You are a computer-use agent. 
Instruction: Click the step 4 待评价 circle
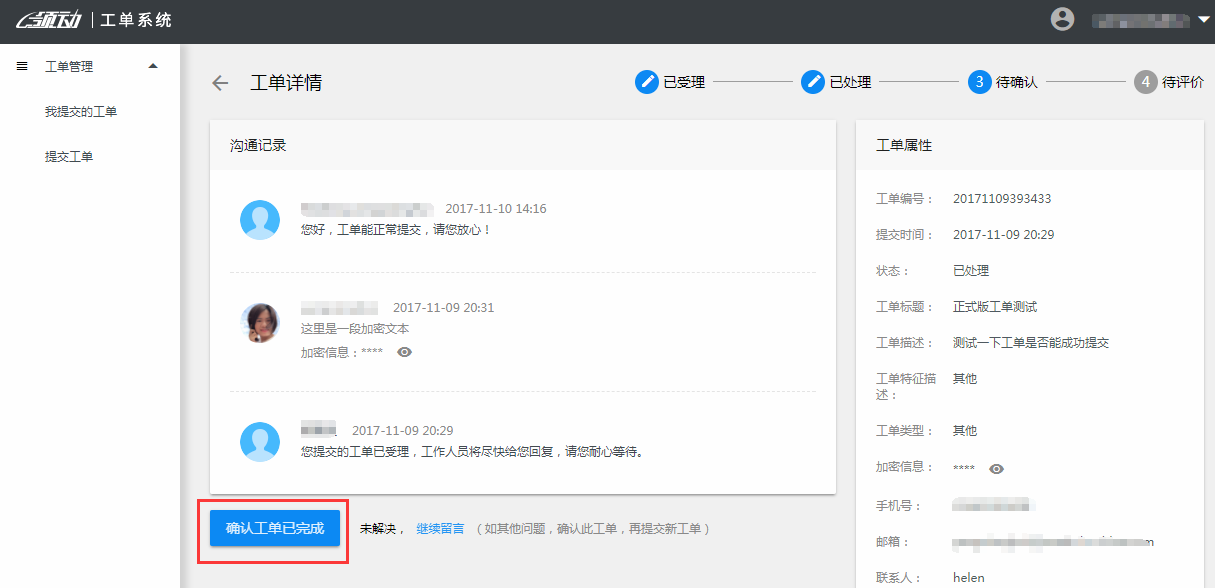1145,82
